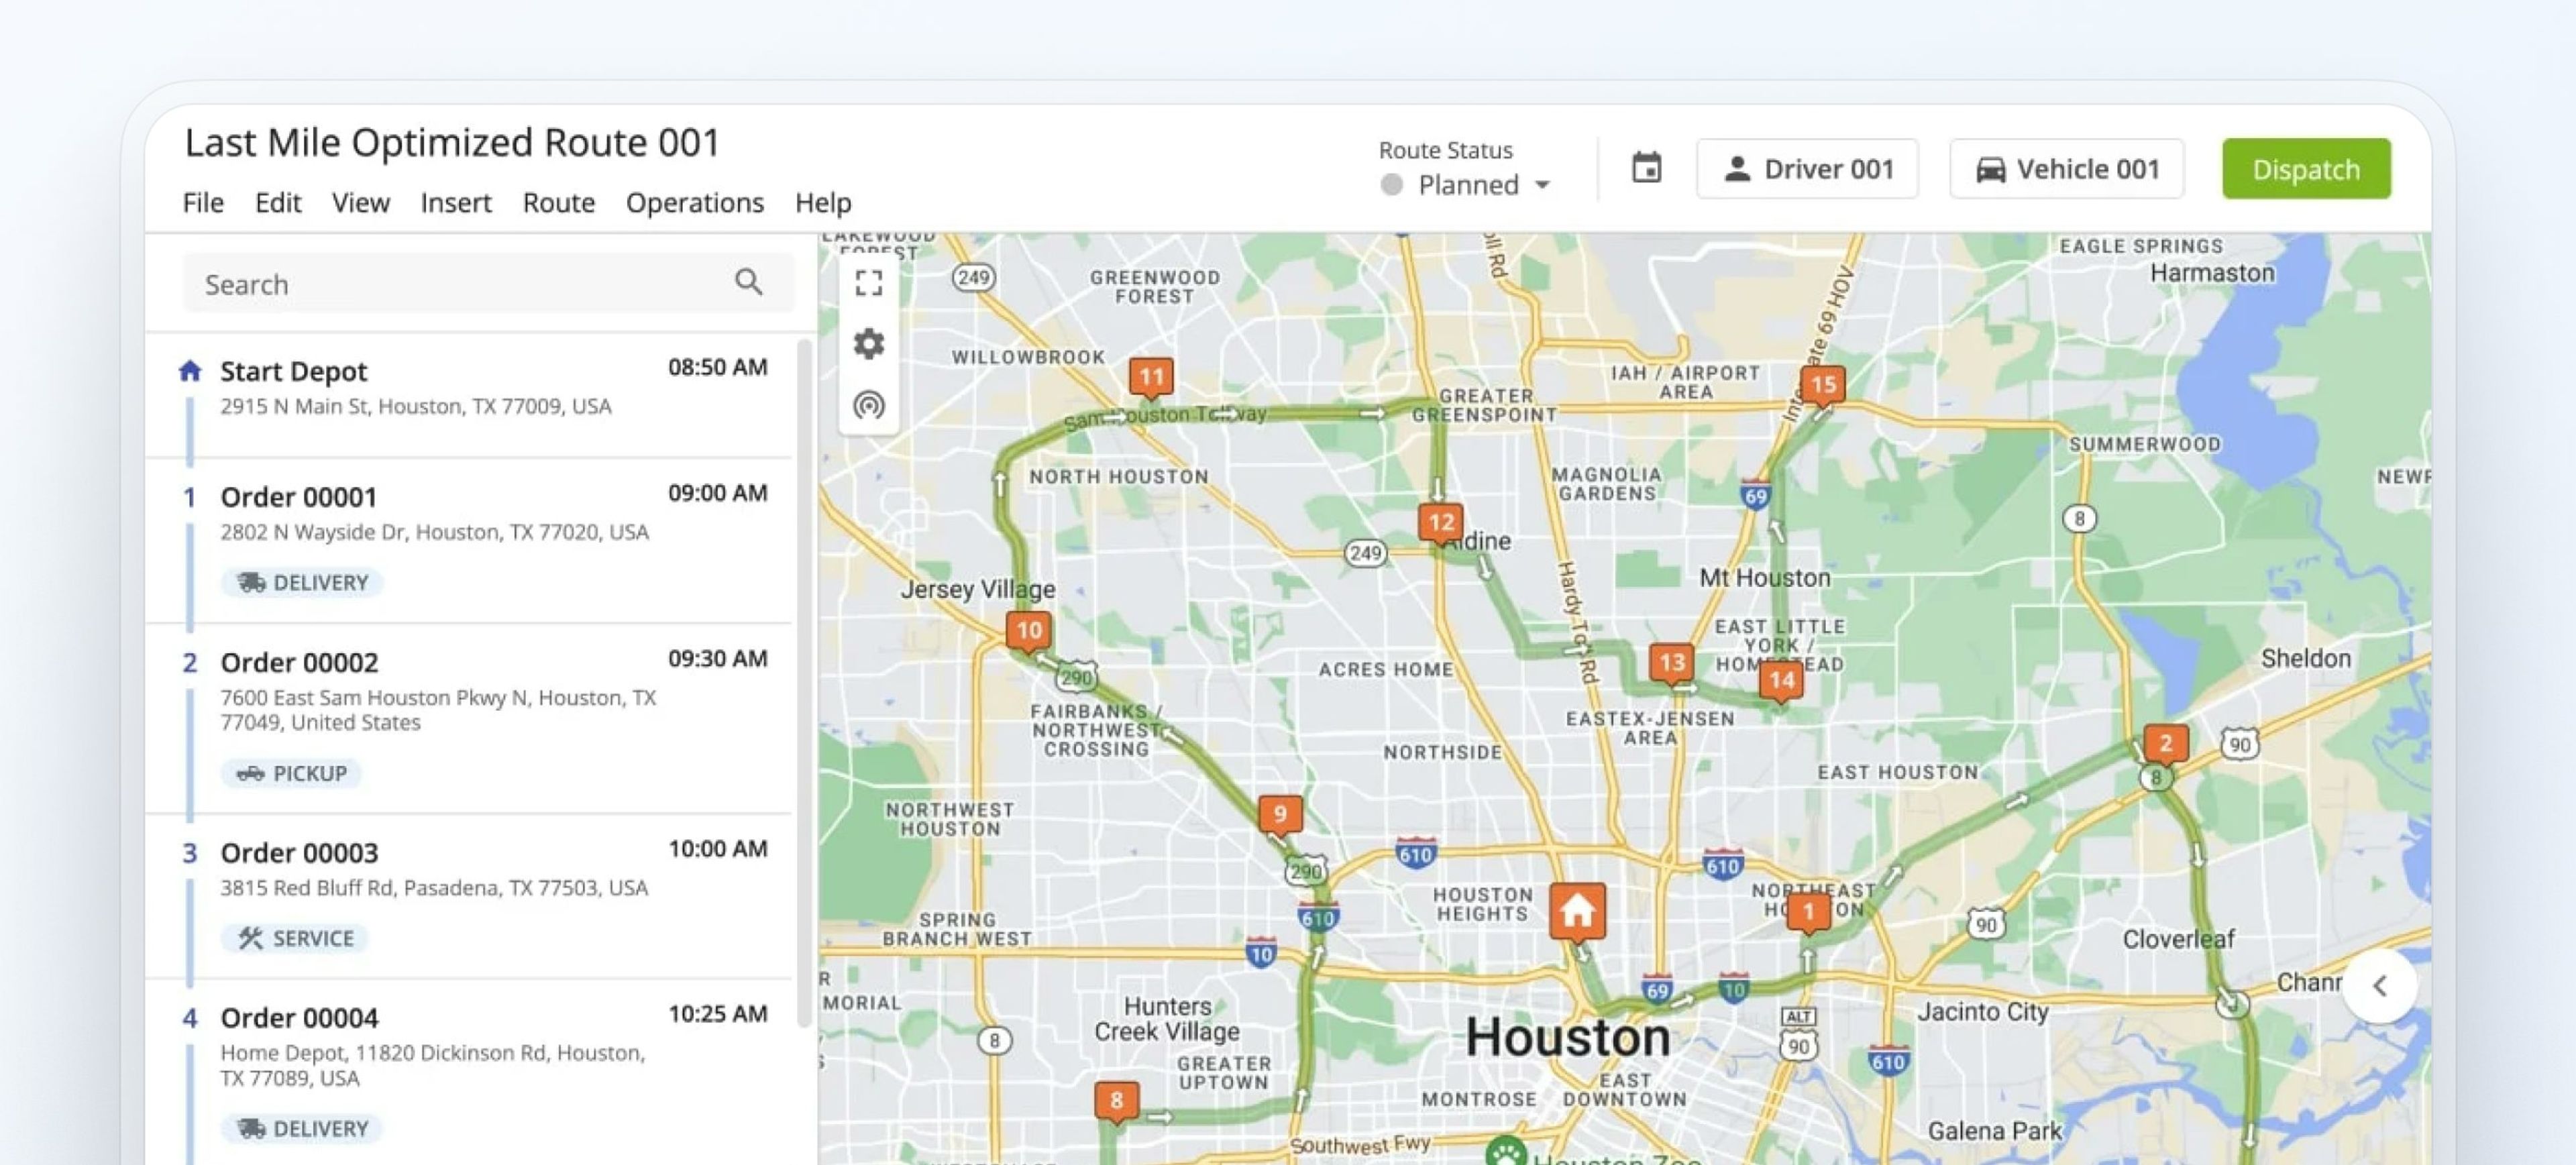
Task: Click the 10:25 AM arrival time
Action: tap(717, 1014)
